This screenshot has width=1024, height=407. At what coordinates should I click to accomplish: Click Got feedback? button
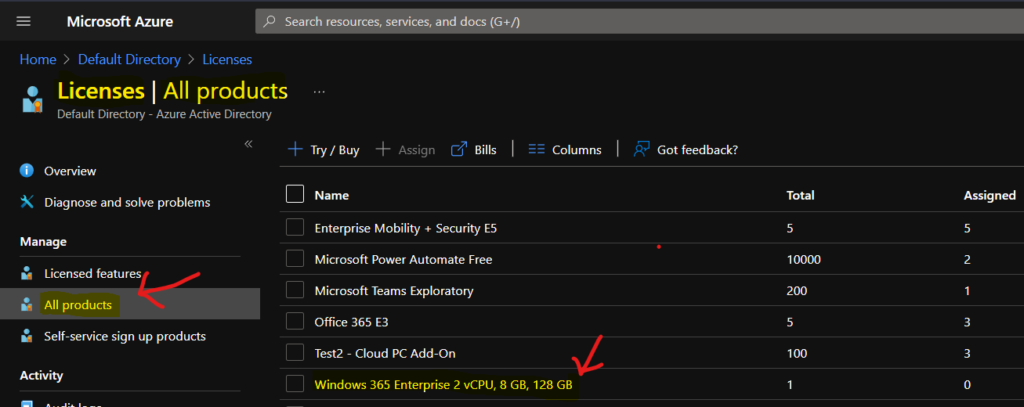click(x=686, y=150)
